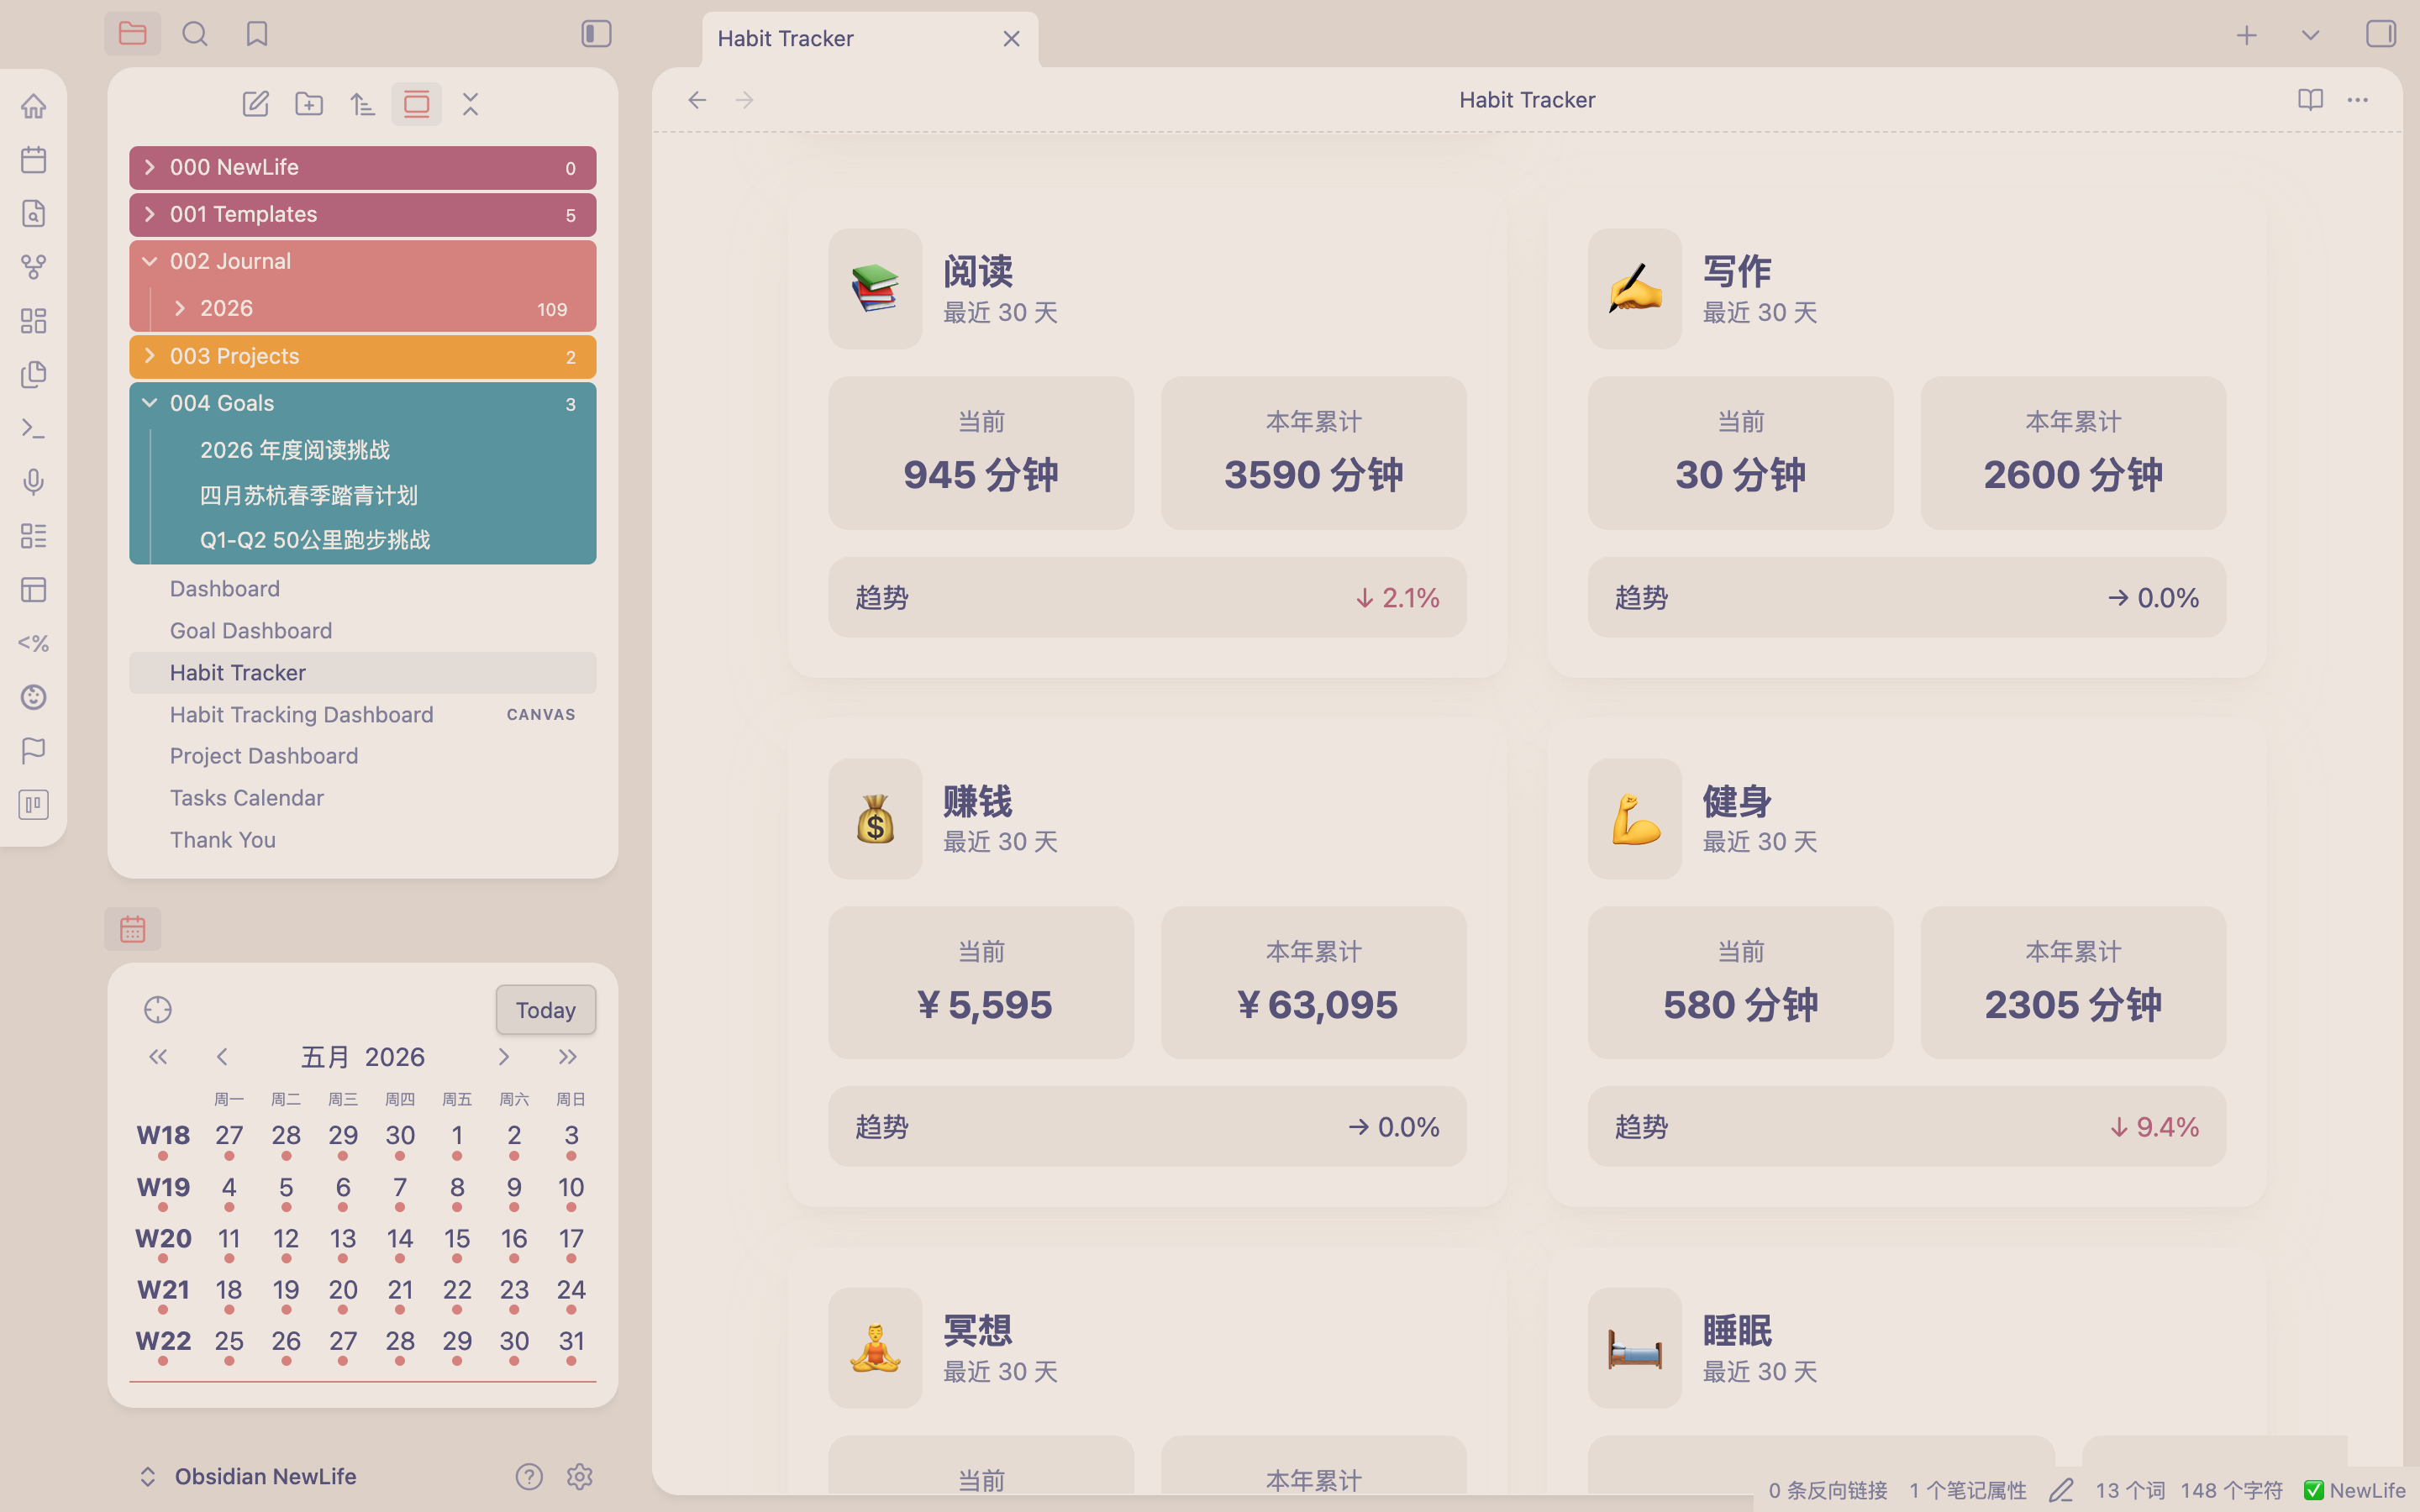Image resolution: width=2420 pixels, height=1512 pixels.
Task: Open the bookmarks icon in top bar
Action: 257,34
